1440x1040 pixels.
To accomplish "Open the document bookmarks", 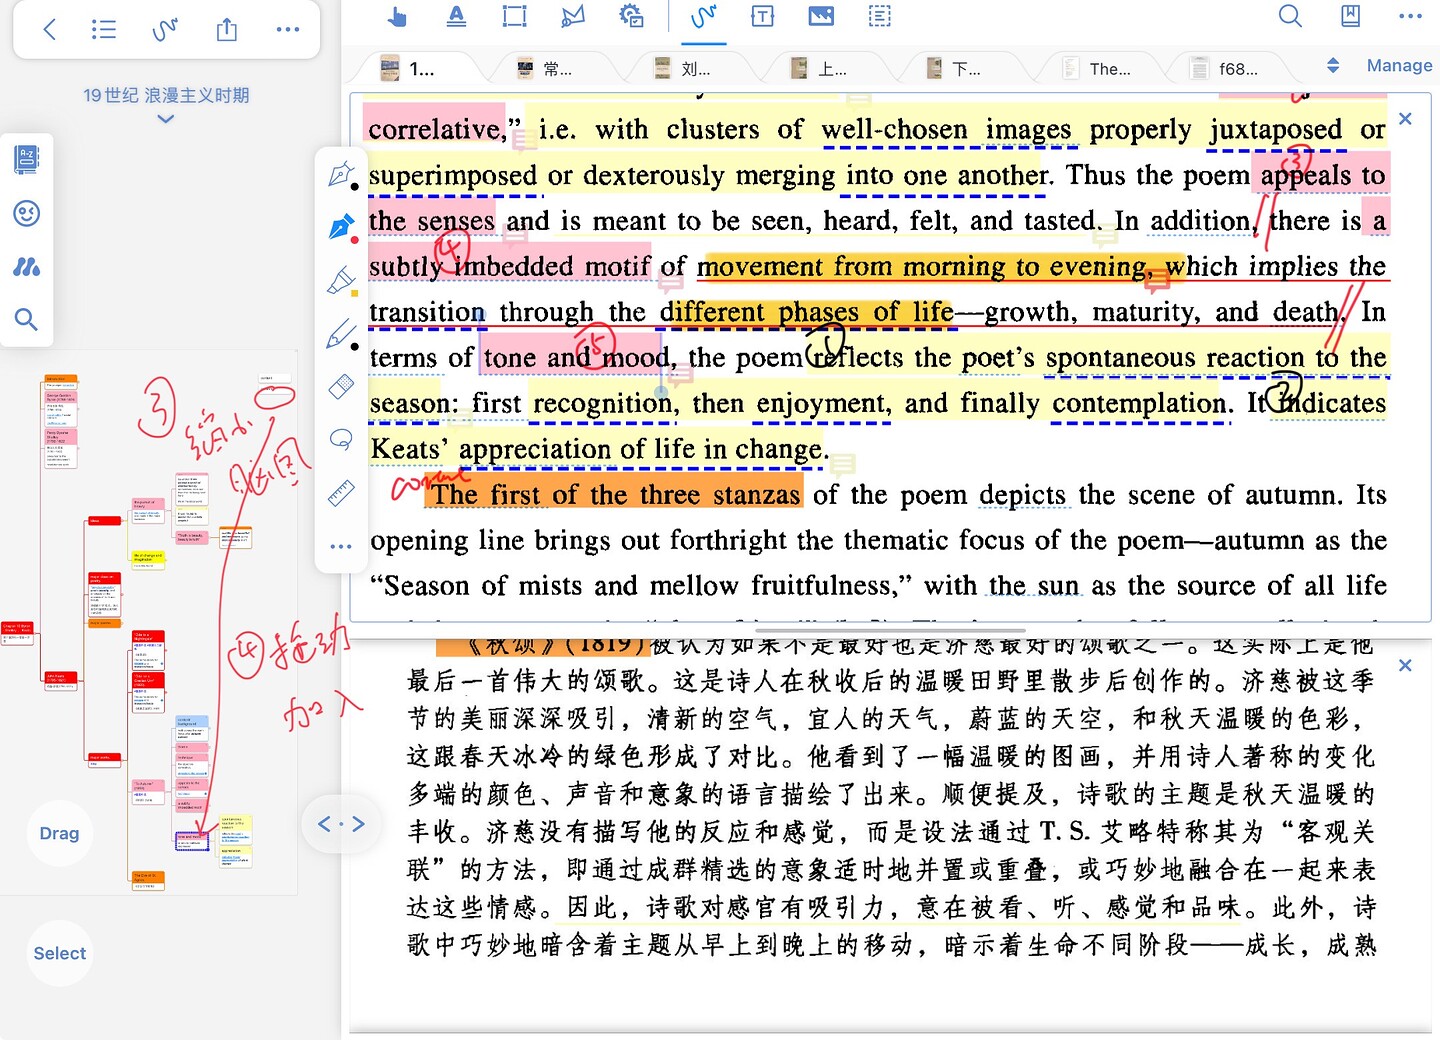I will pyautogui.click(x=1351, y=16).
